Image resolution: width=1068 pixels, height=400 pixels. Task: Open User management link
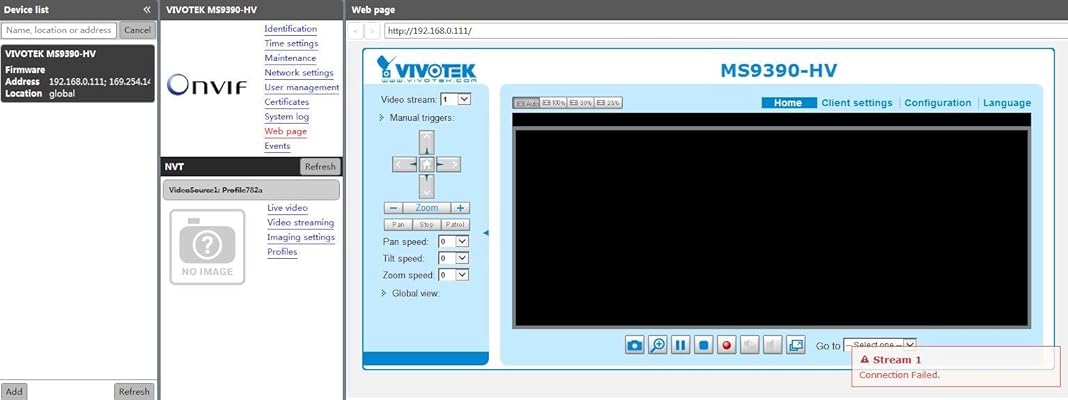pos(302,87)
